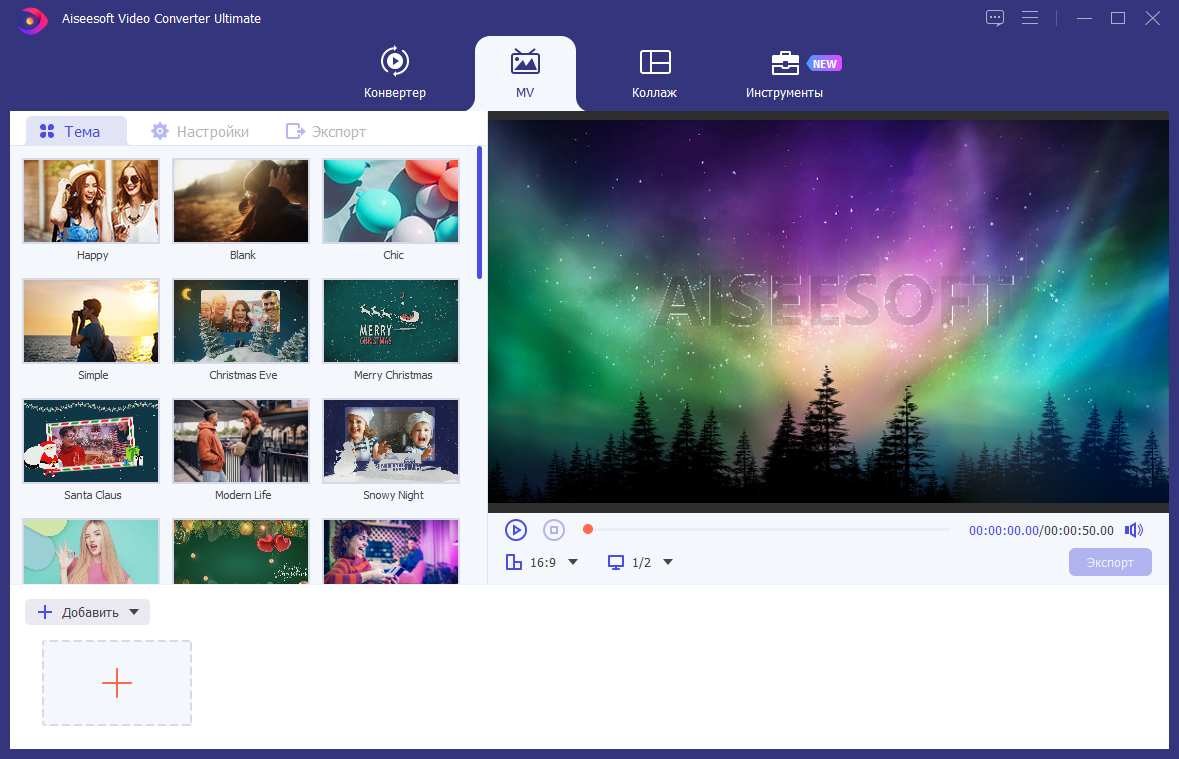Click the playback progress slider handle
Viewport: 1179px width, 759px height.
pos(588,530)
